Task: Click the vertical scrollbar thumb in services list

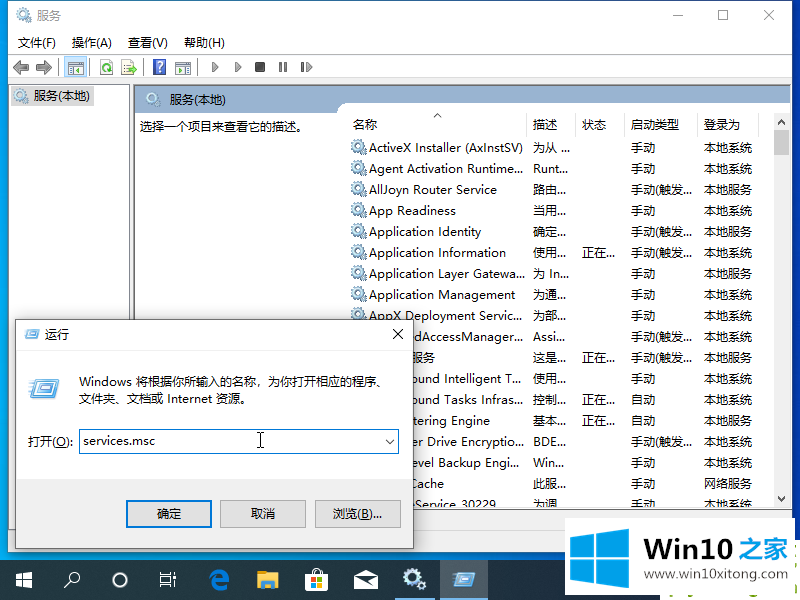Action: click(781, 142)
